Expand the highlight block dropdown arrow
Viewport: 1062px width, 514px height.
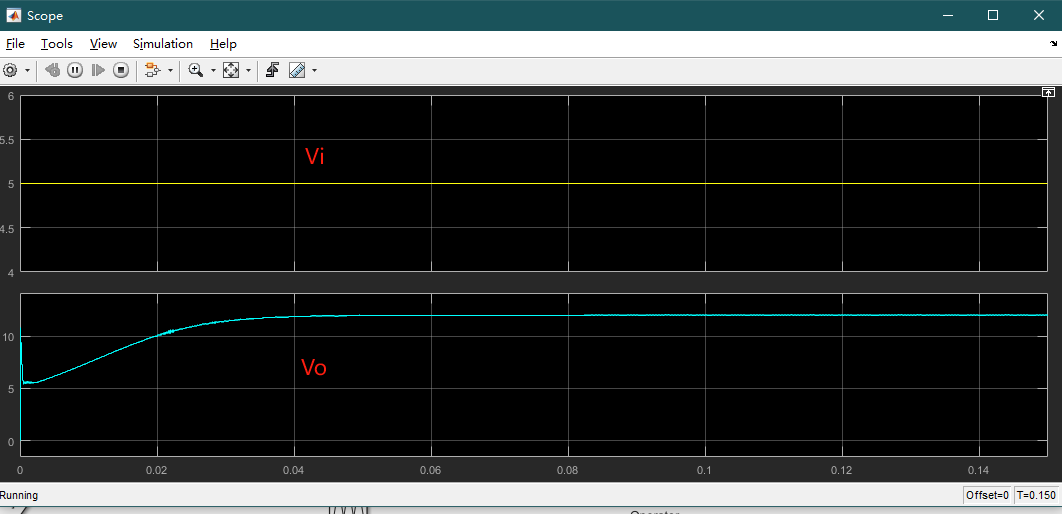pyautogui.click(x=170, y=70)
